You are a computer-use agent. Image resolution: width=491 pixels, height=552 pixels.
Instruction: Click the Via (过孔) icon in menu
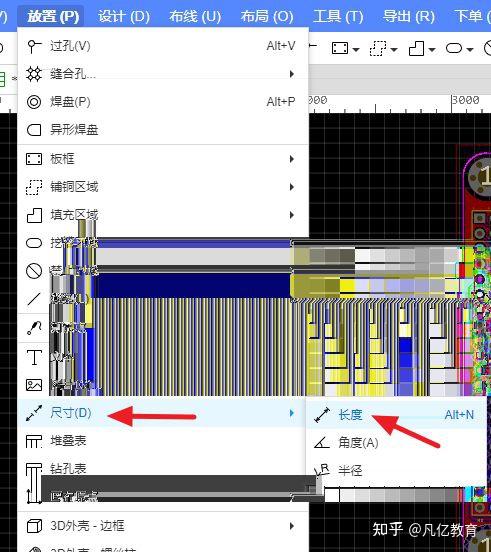(x=33, y=46)
